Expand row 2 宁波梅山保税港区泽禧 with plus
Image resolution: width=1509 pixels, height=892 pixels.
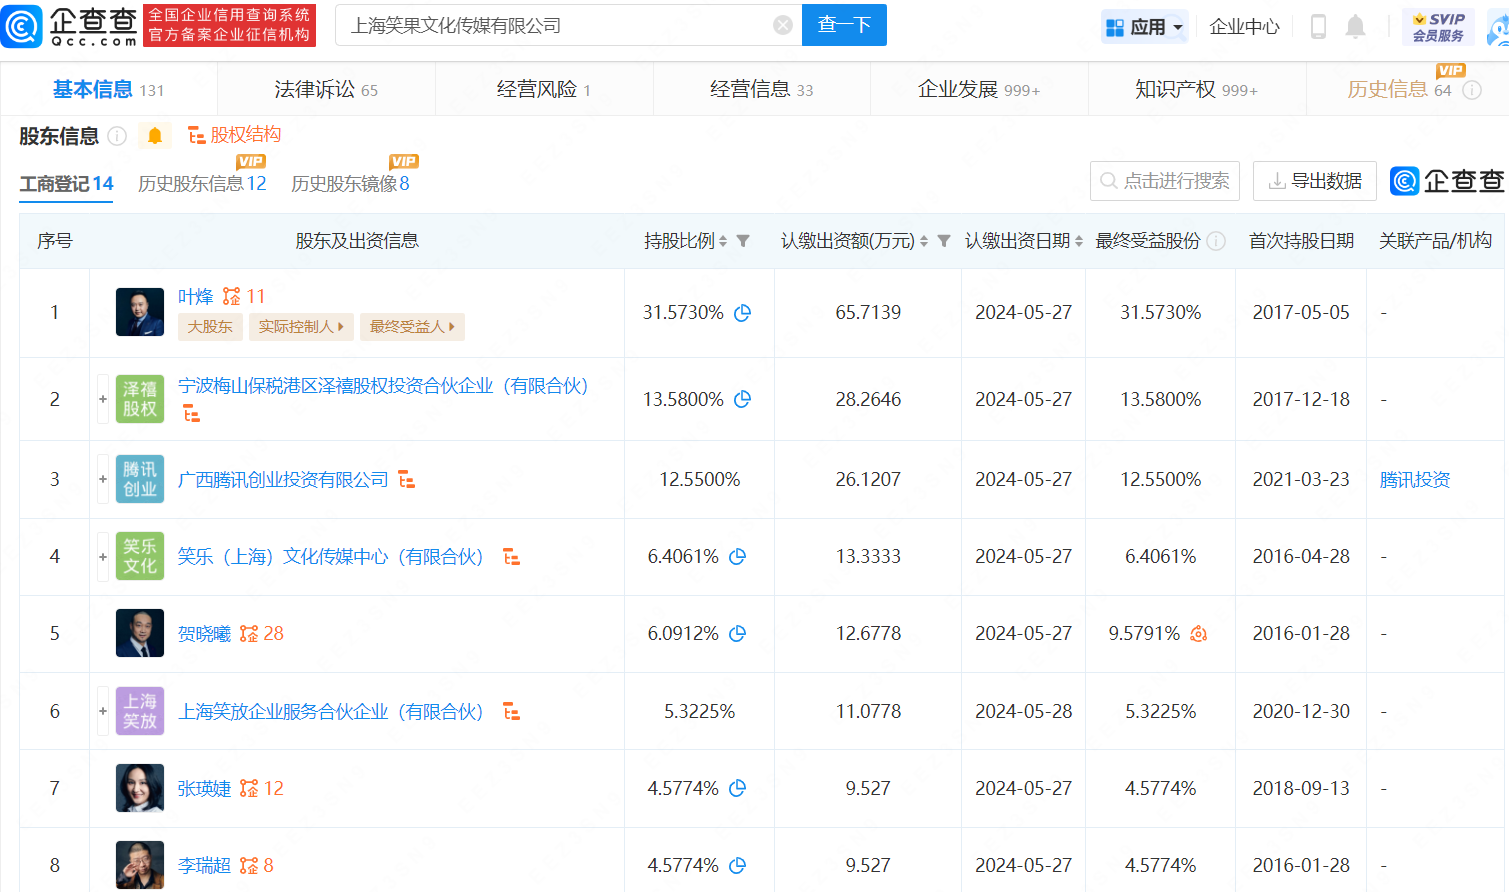point(103,399)
